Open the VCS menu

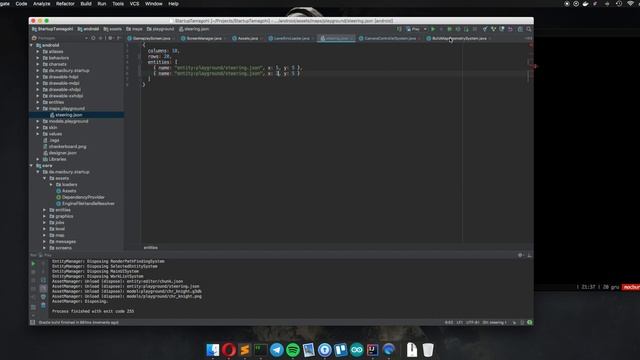coord(134,4)
